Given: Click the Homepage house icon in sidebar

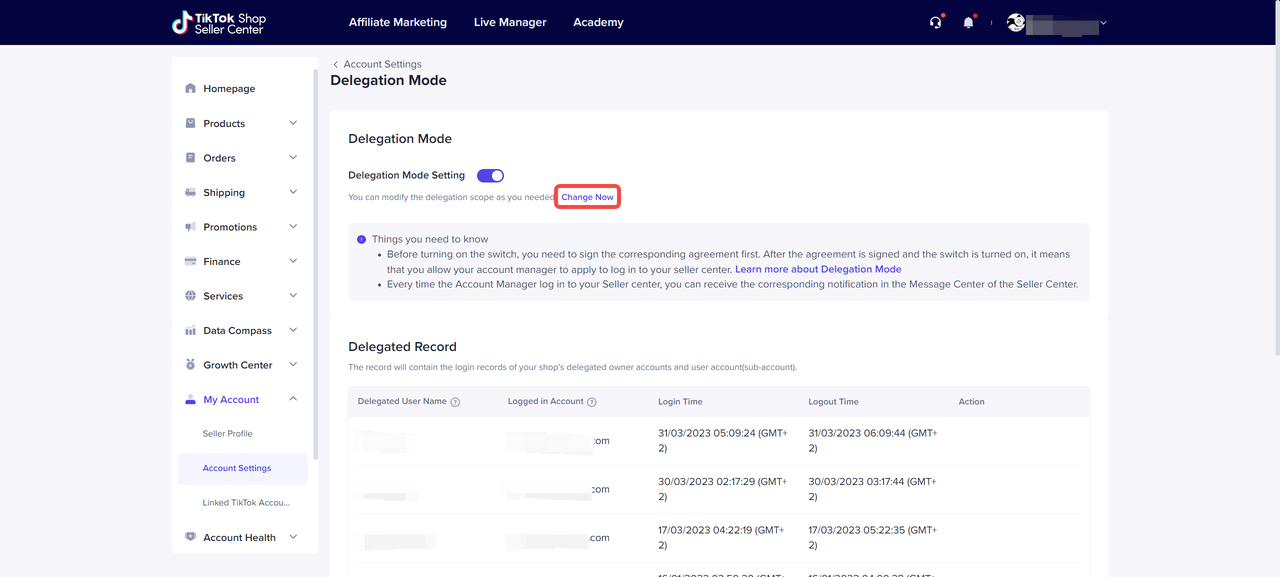Looking at the screenshot, I should 191,89.
